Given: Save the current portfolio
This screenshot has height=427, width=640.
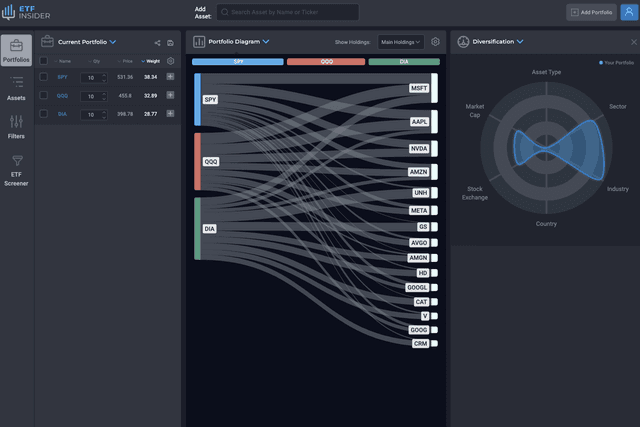Looking at the screenshot, I should coord(171,43).
